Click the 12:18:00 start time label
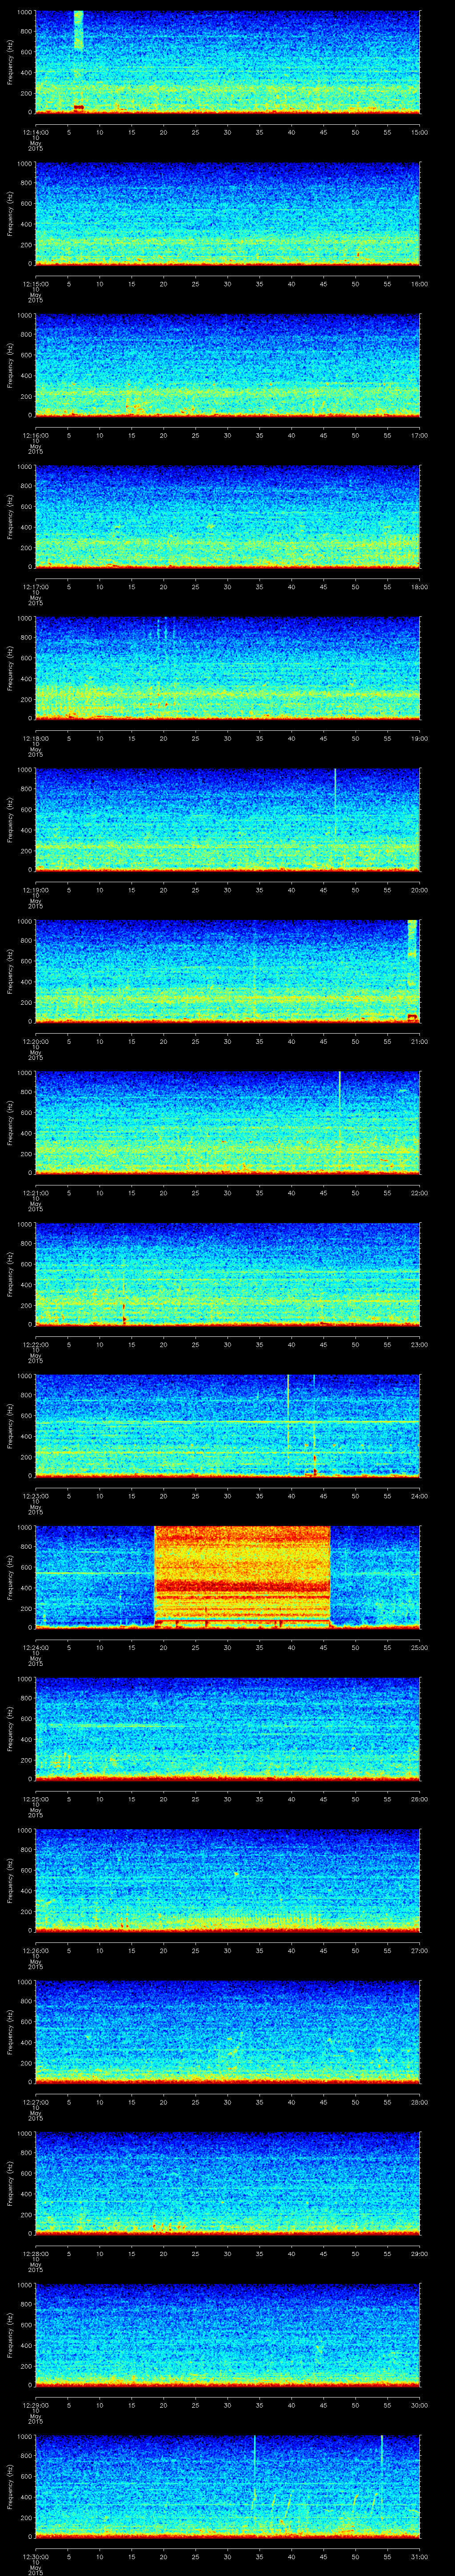This screenshot has width=455, height=2576. coord(35,738)
